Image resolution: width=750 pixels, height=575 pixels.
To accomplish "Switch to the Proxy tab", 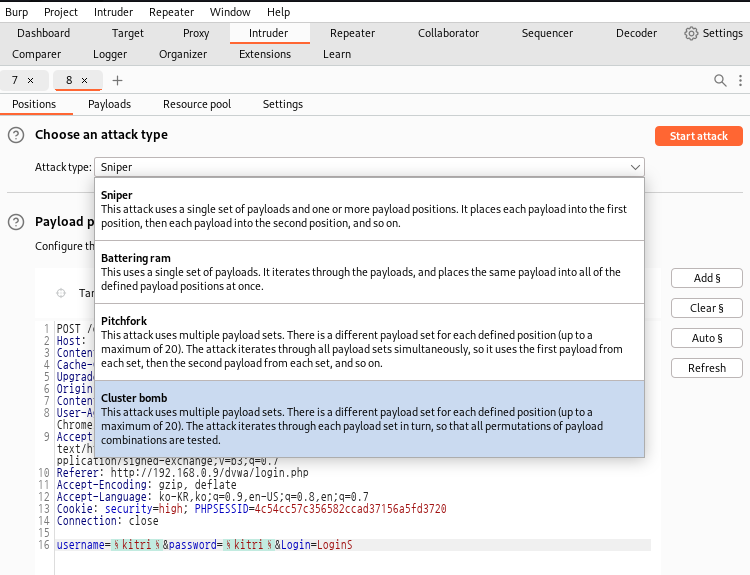I will pos(196,33).
